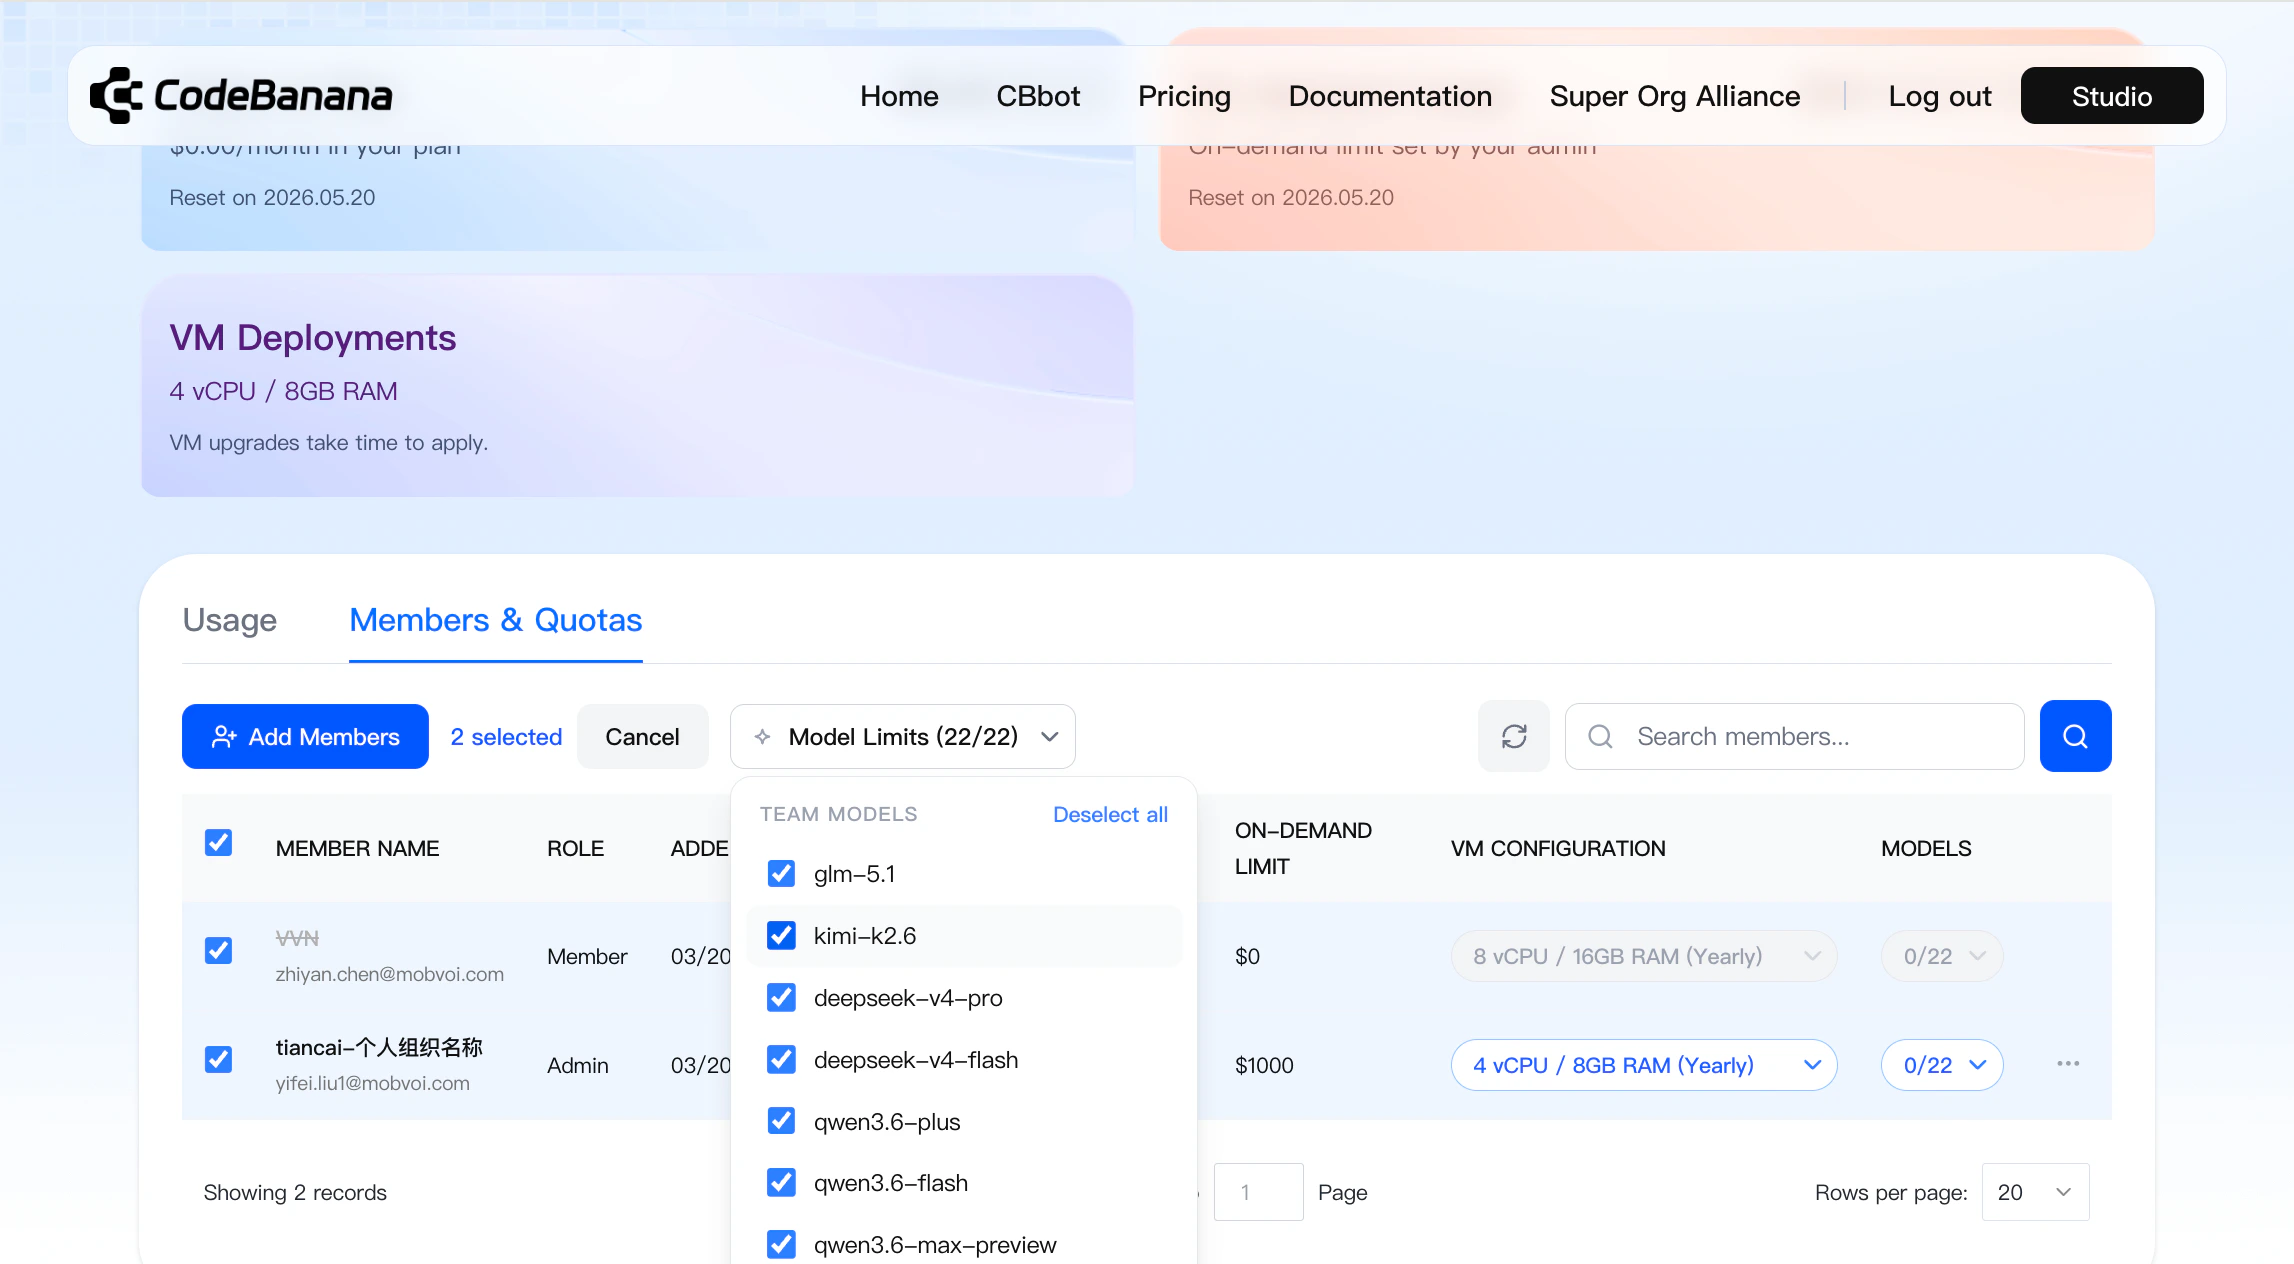
Task: Uncheck the zhiyan.chen@mobvoi.com row checkbox
Action: coord(218,950)
